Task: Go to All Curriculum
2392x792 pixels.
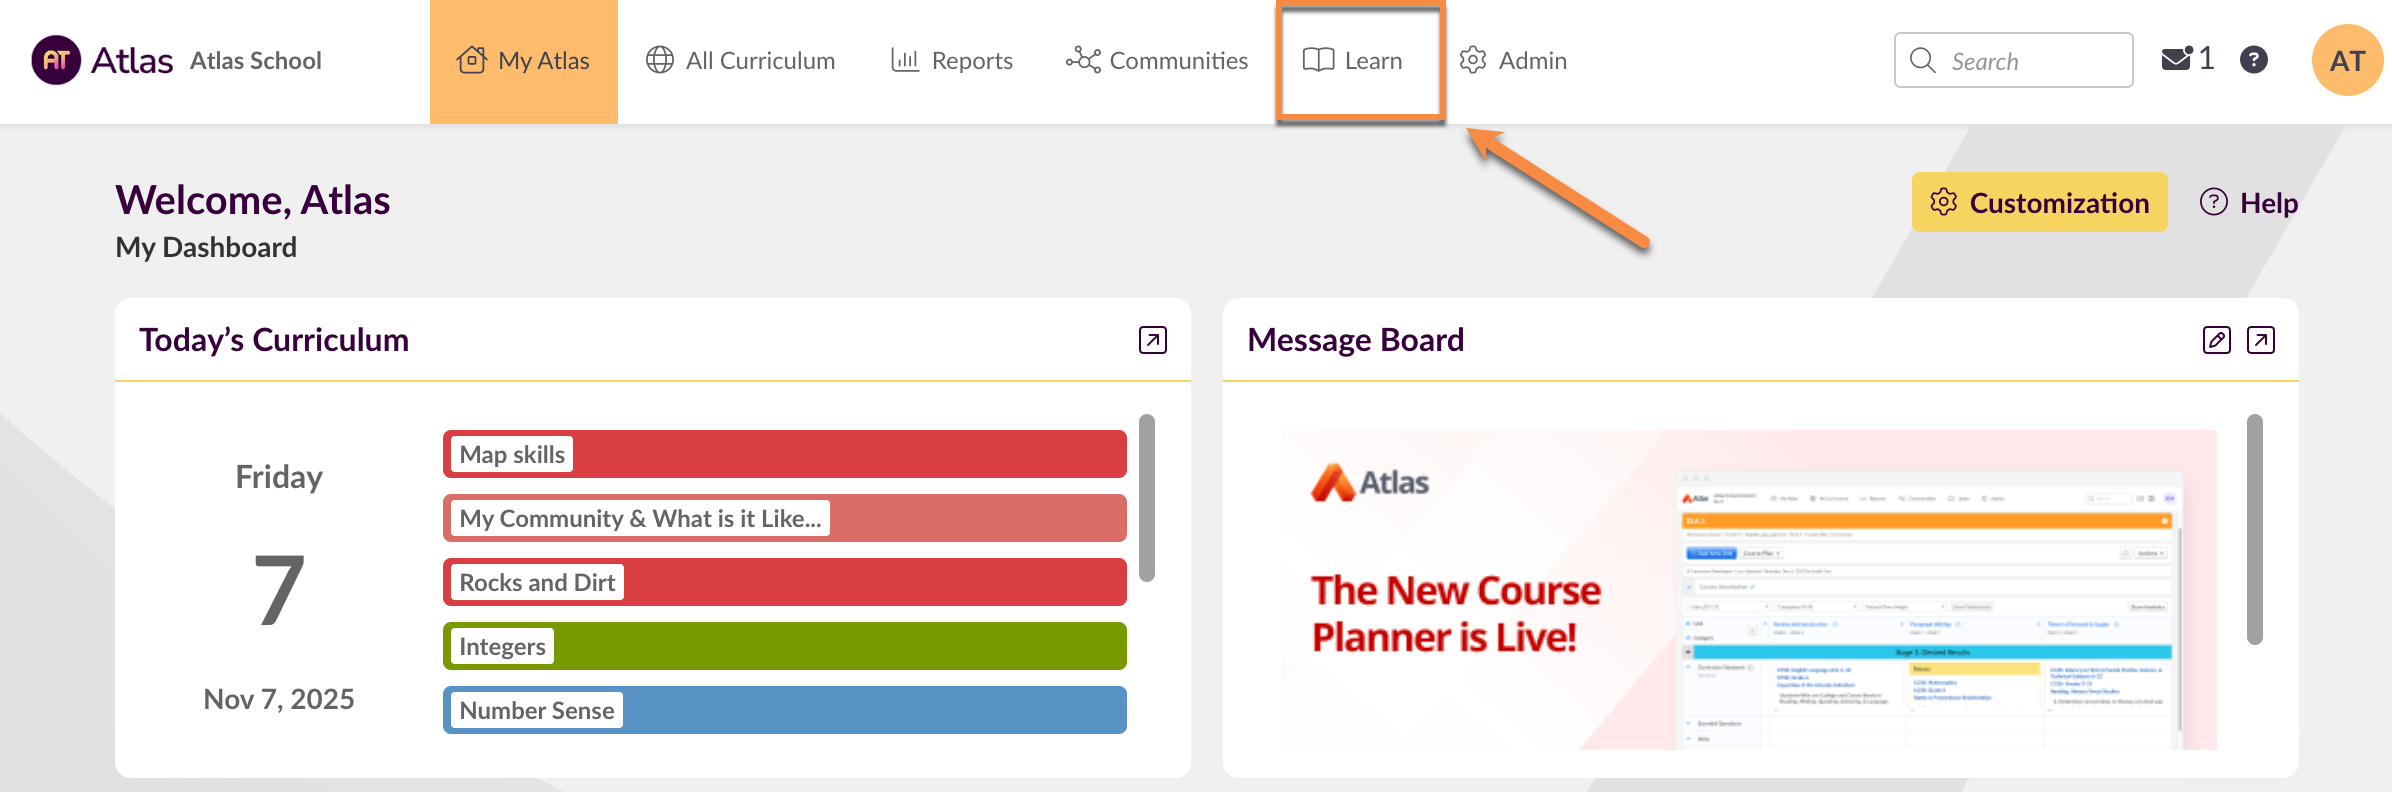Action: point(740,61)
